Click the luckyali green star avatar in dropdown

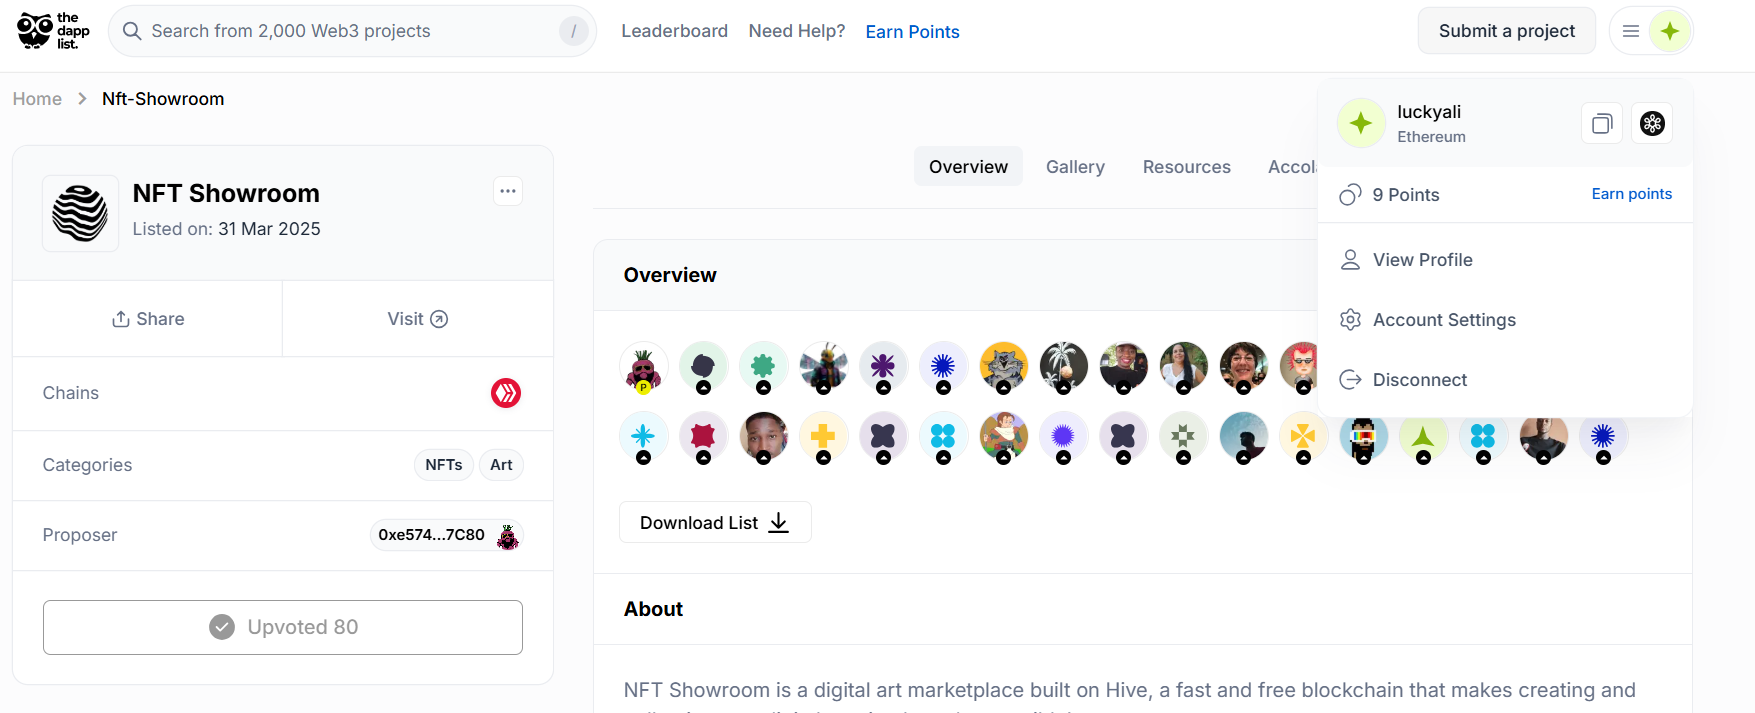pos(1361,123)
